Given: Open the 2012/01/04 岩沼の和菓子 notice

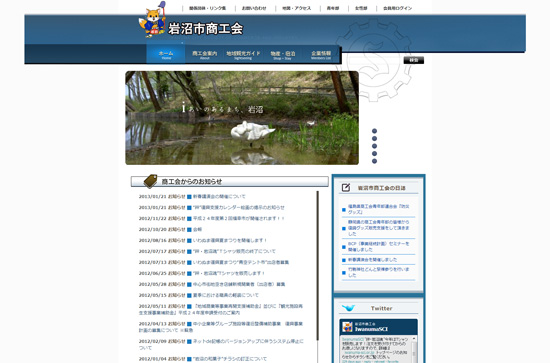Looking at the screenshot, I should point(230,359).
